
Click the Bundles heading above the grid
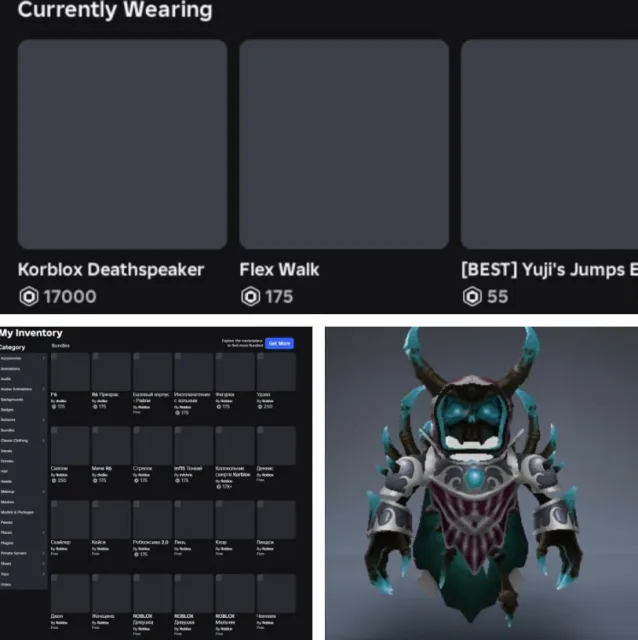tap(60, 346)
